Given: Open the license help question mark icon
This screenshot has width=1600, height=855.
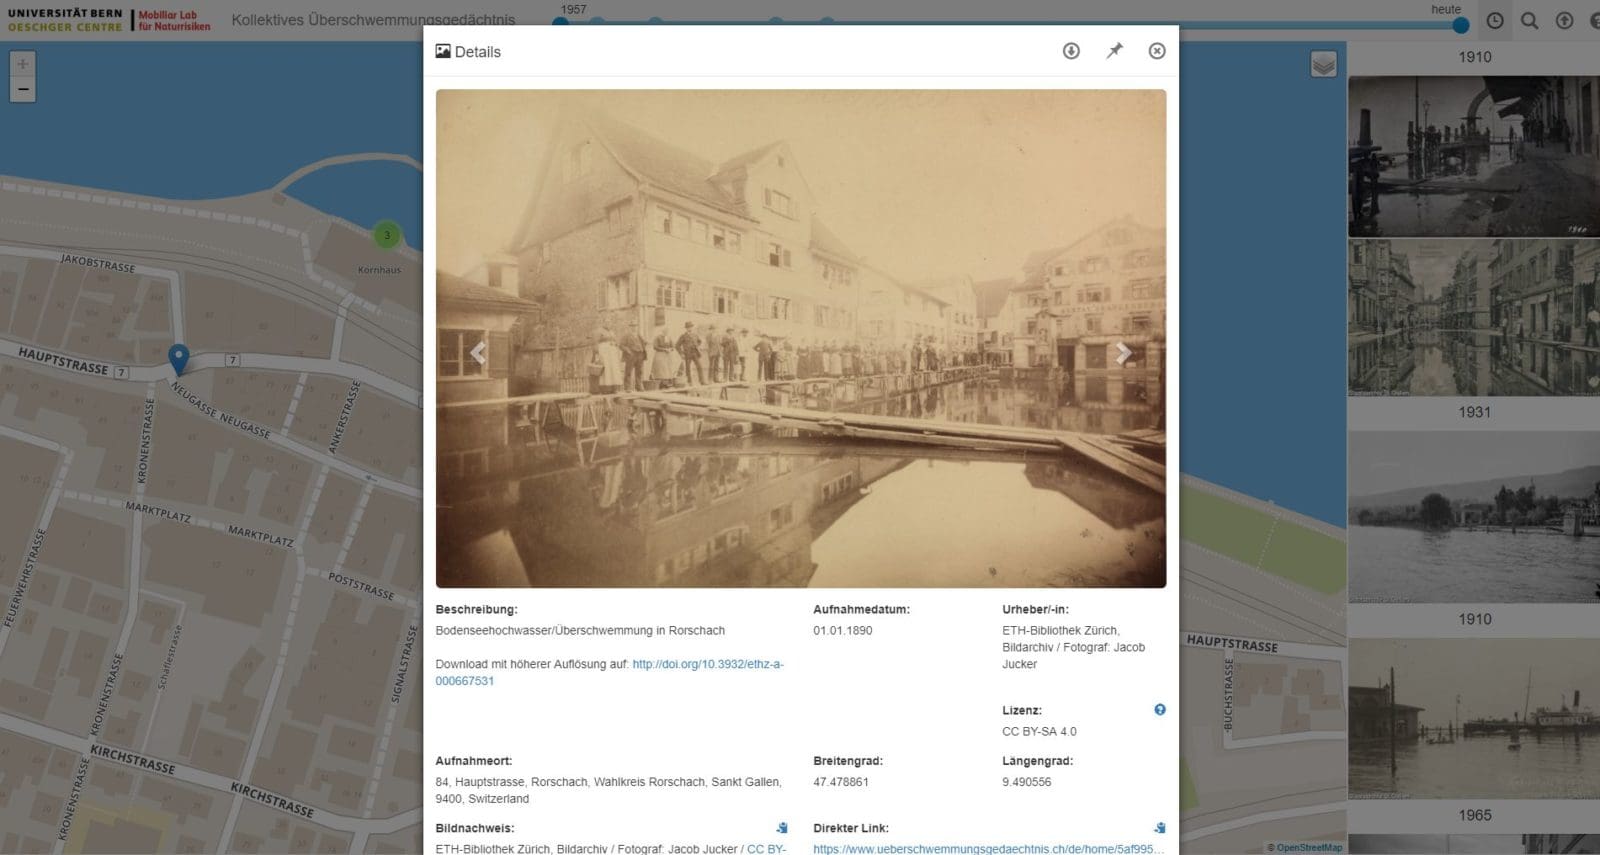Looking at the screenshot, I should (1160, 710).
